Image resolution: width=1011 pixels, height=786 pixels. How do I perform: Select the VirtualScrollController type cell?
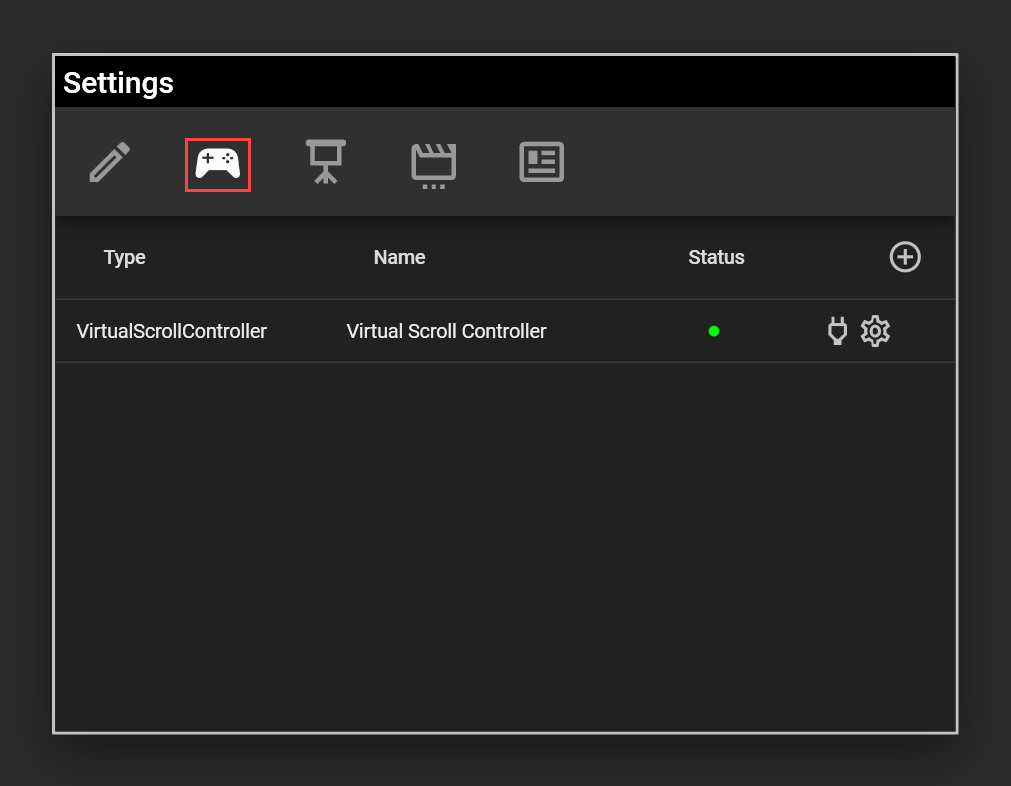click(172, 331)
